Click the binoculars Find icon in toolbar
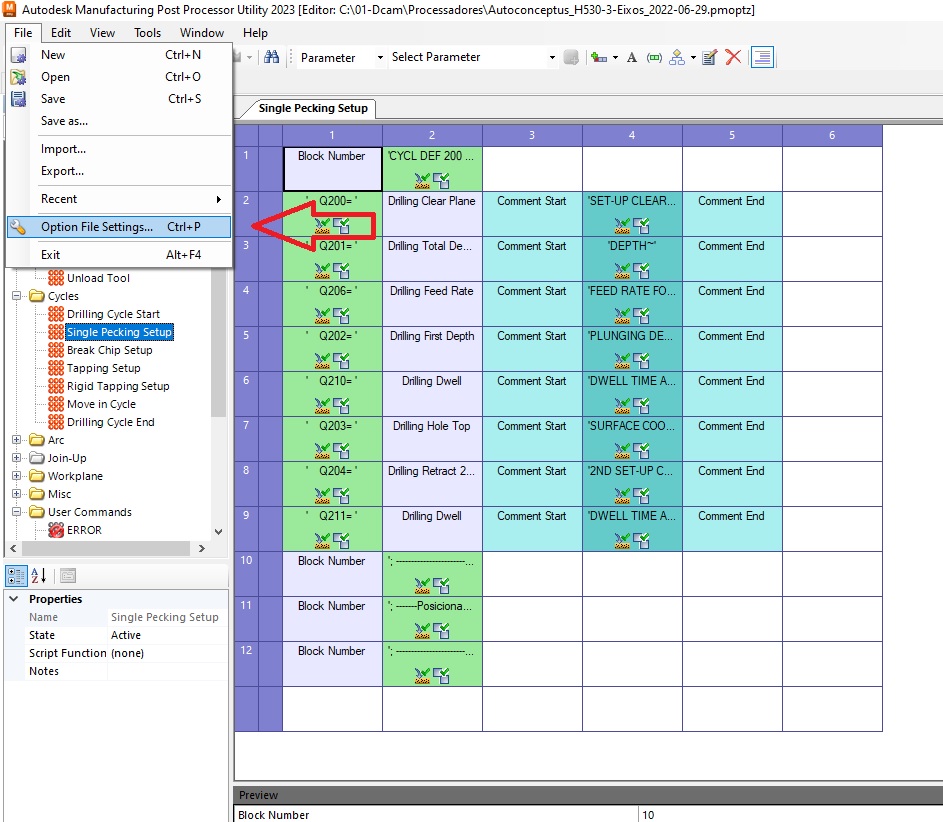The image size is (943, 822). (x=271, y=57)
